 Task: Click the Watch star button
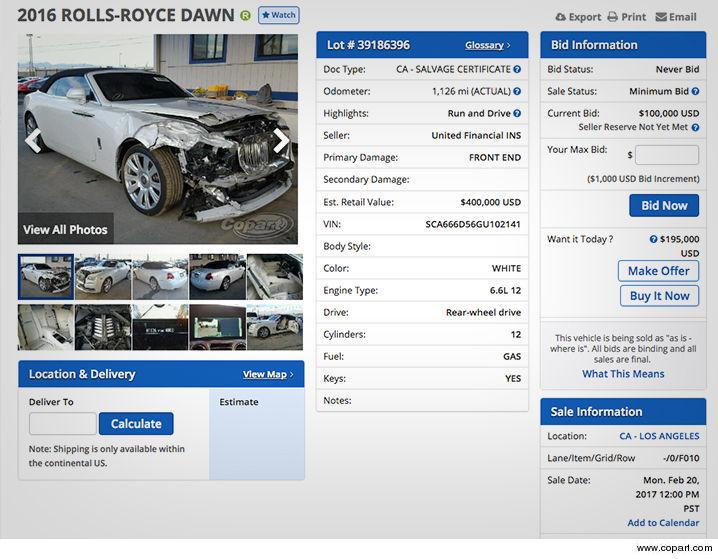278,15
